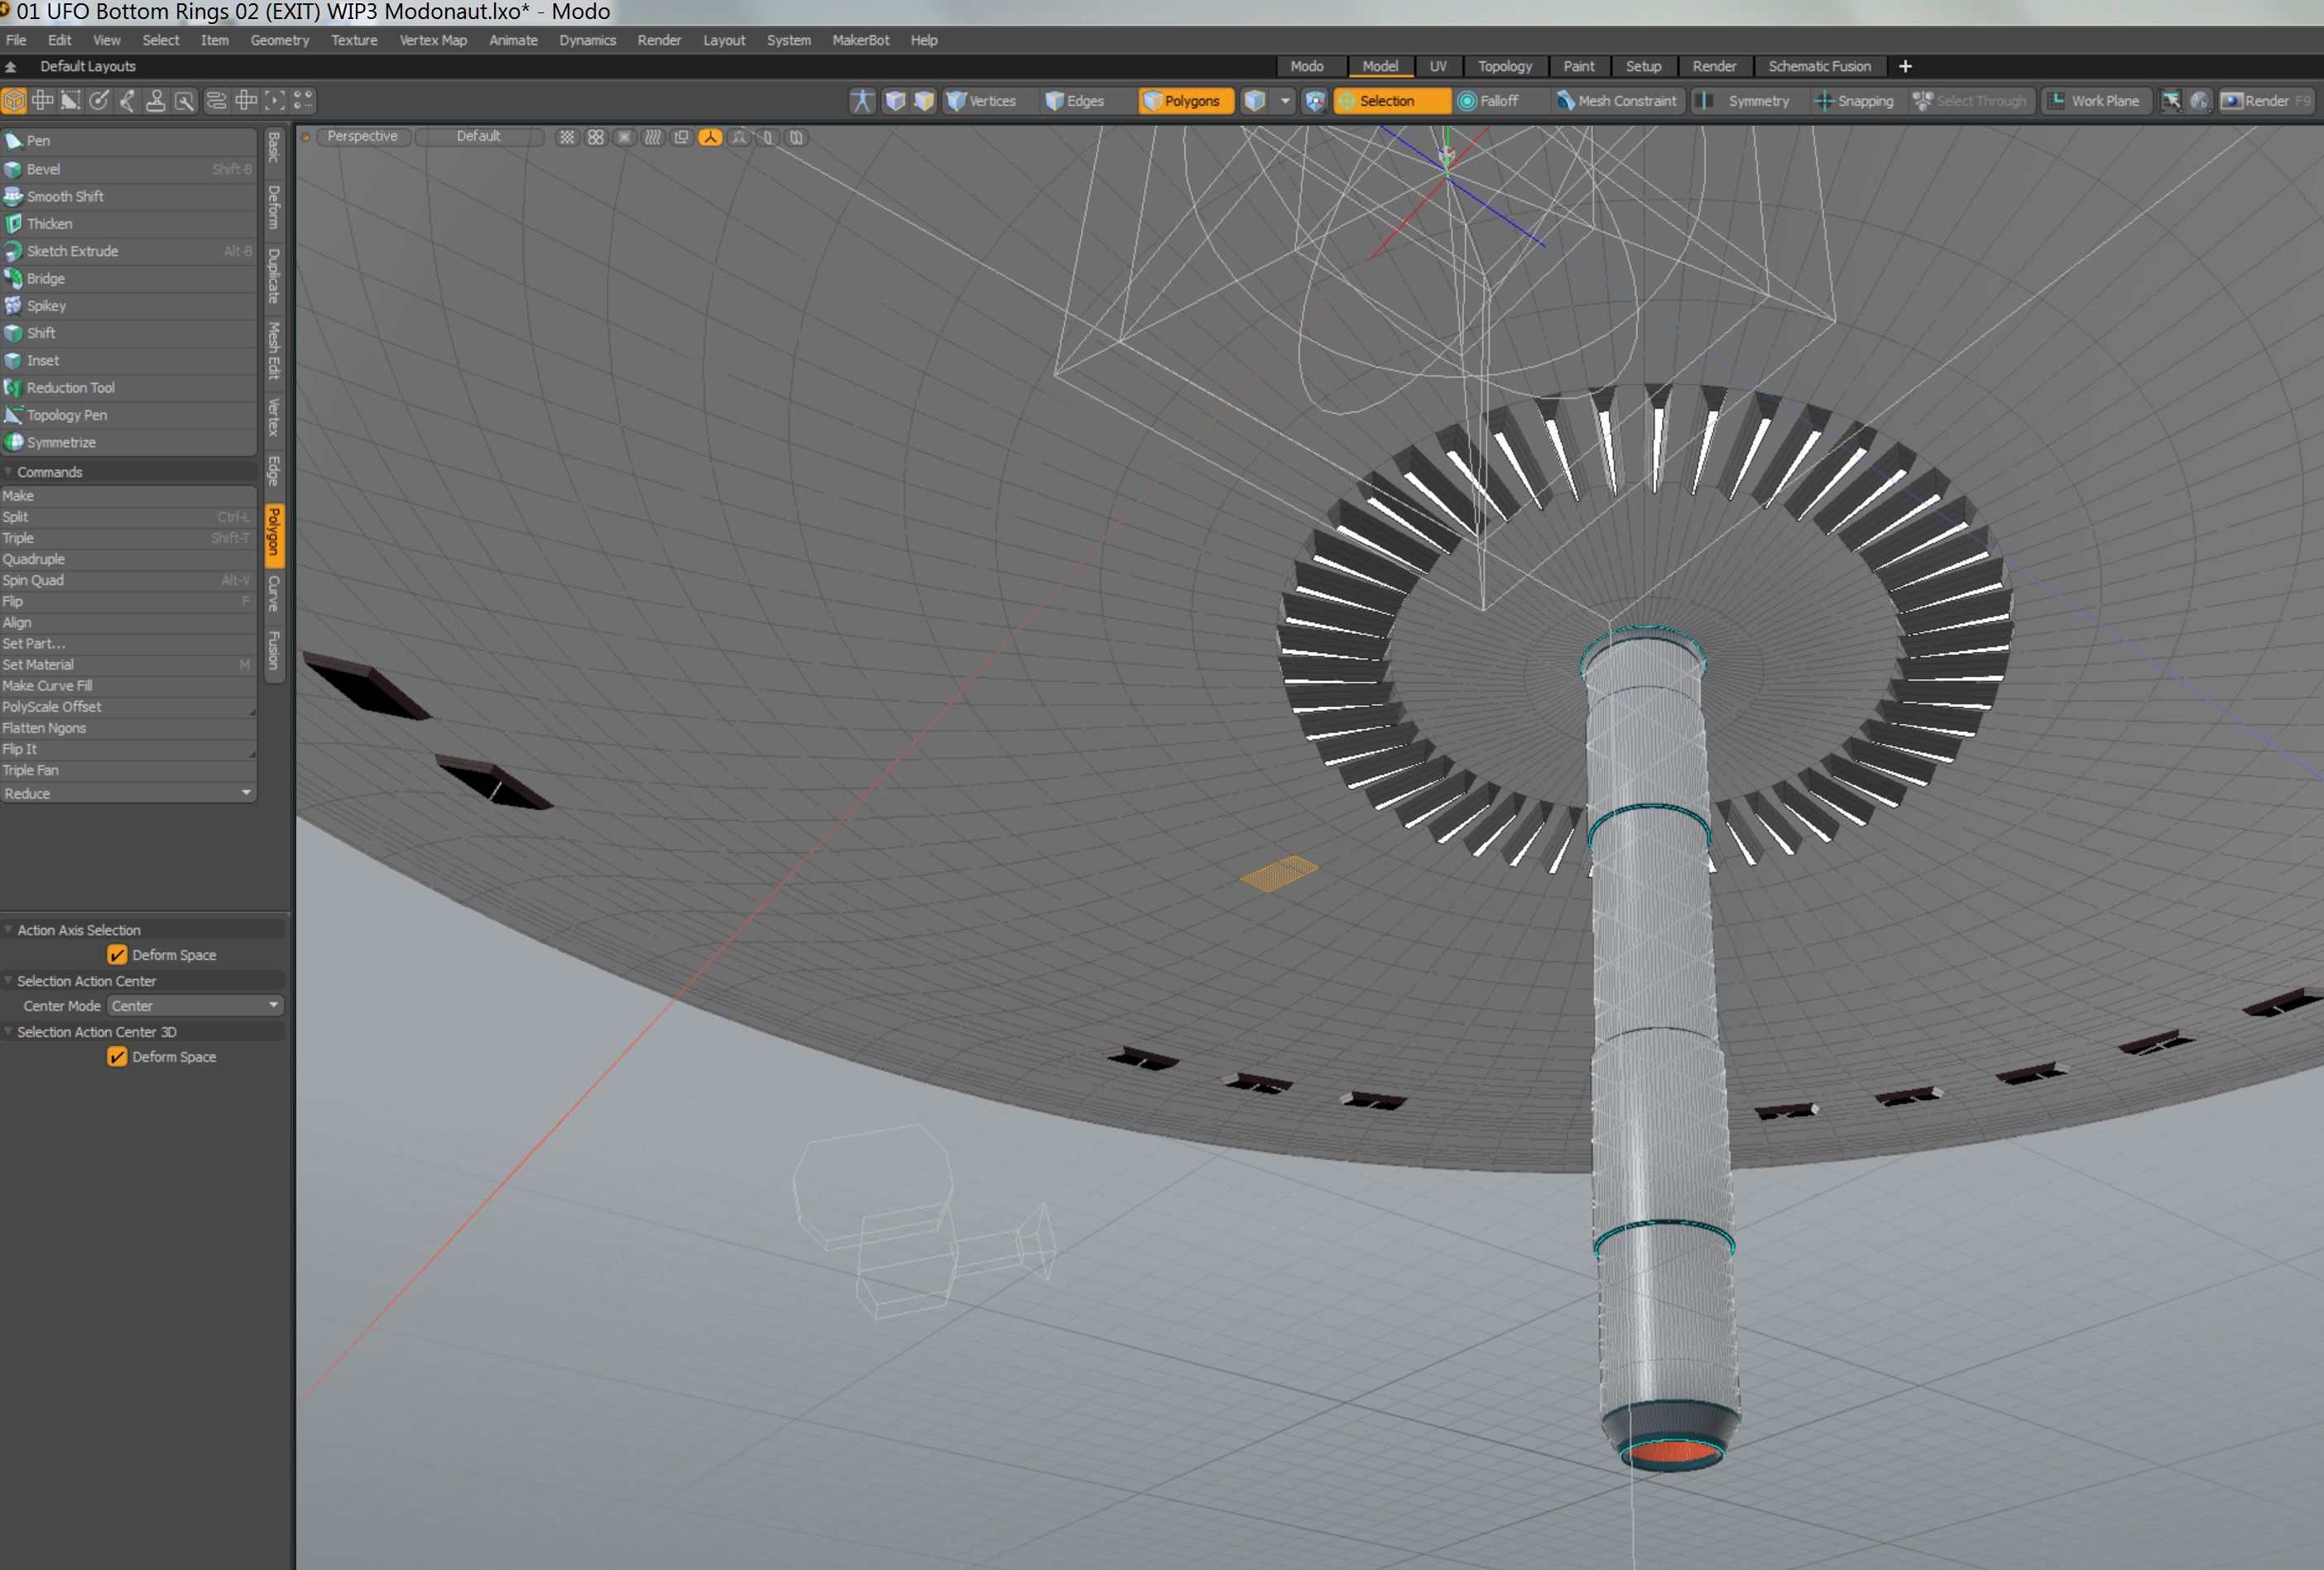Open the Center Mode dropdown
Viewport: 2324px width, 1570px height.
[195, 1006]
